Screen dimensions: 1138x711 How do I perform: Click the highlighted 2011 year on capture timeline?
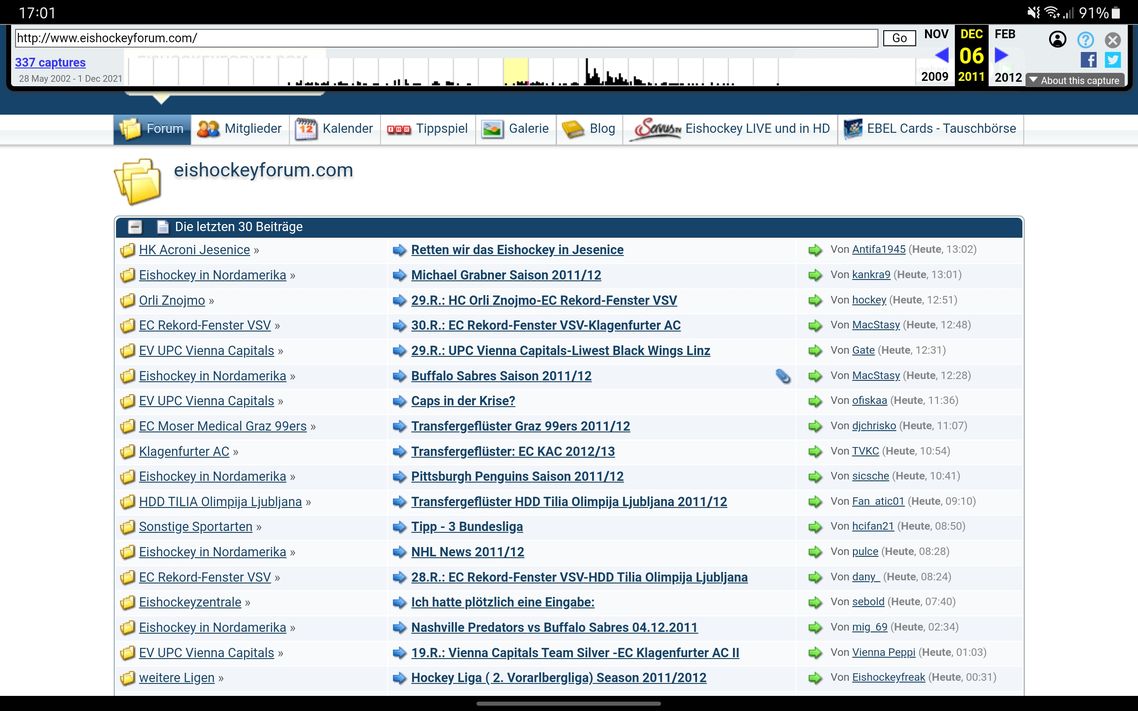[x=971, y=77]
